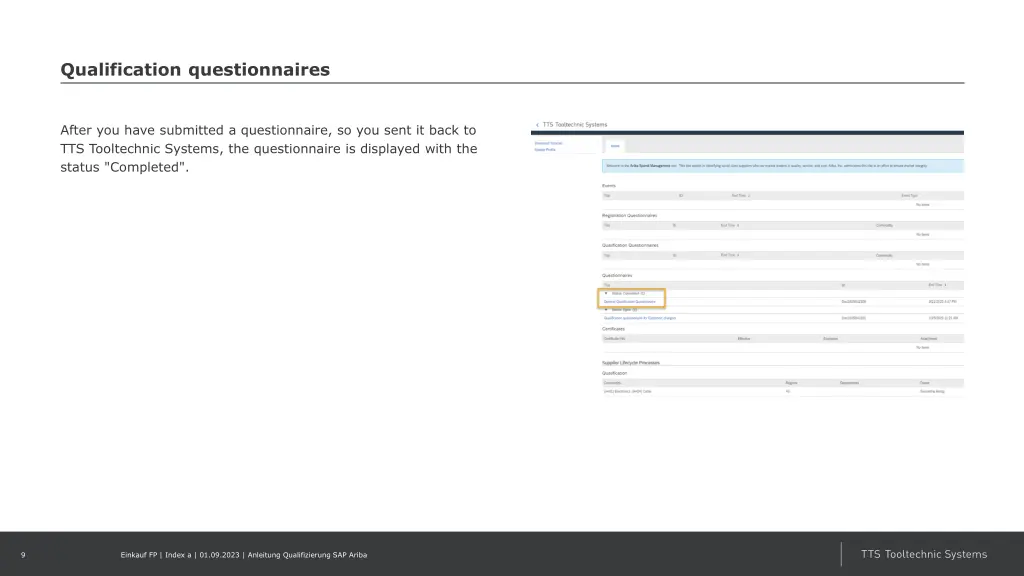Click the Supplier Lifecycle Processes heading
This screenshot has height=576, width=1024.
[x=631, y=362]
